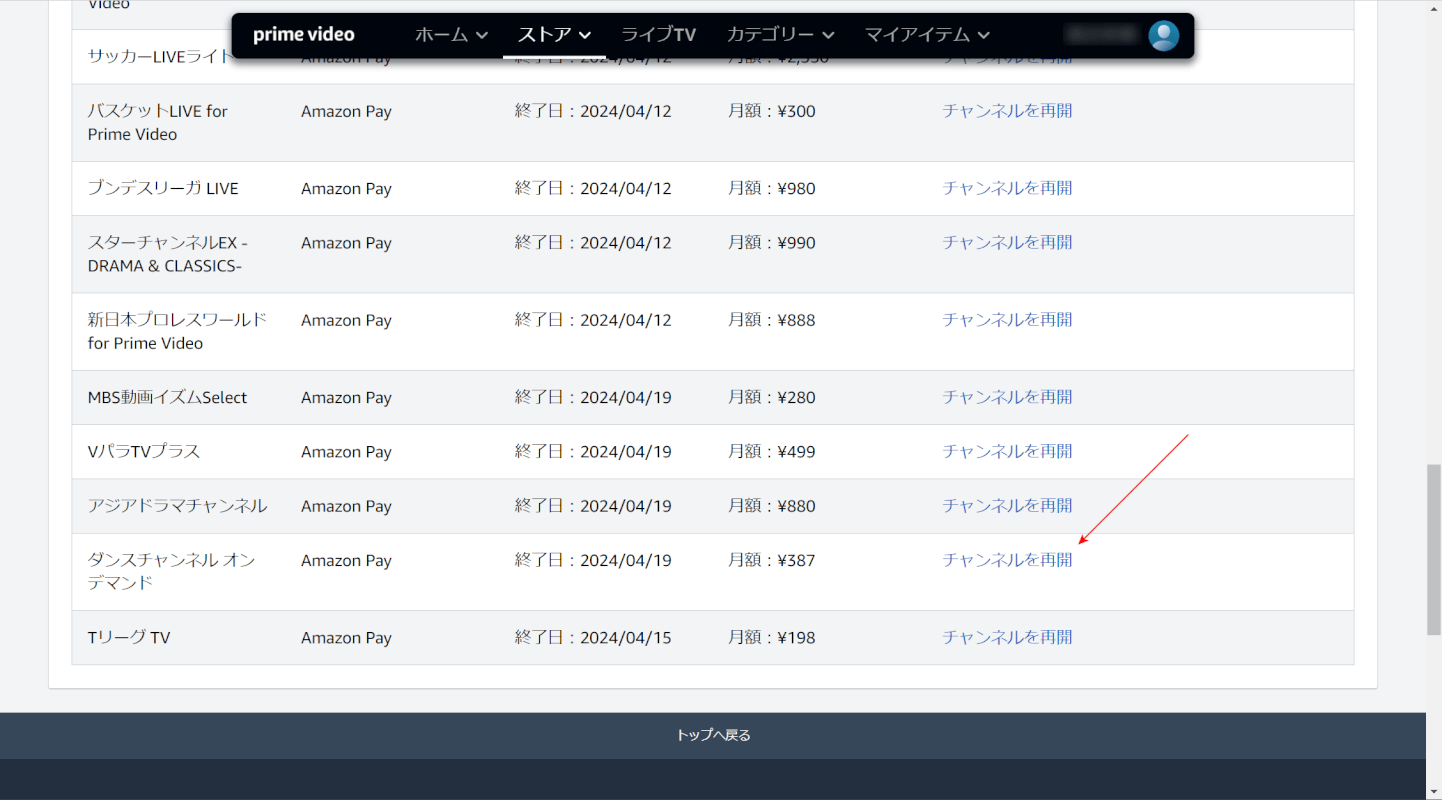Click end date in ダンスチャンネル row
This screenshot has height=800, width=1442.
point(593,560)
